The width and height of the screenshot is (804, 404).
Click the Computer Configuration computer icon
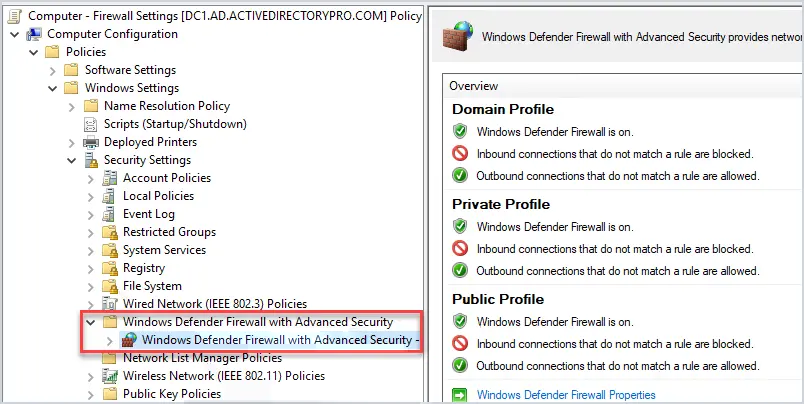(x=34, y=34)
